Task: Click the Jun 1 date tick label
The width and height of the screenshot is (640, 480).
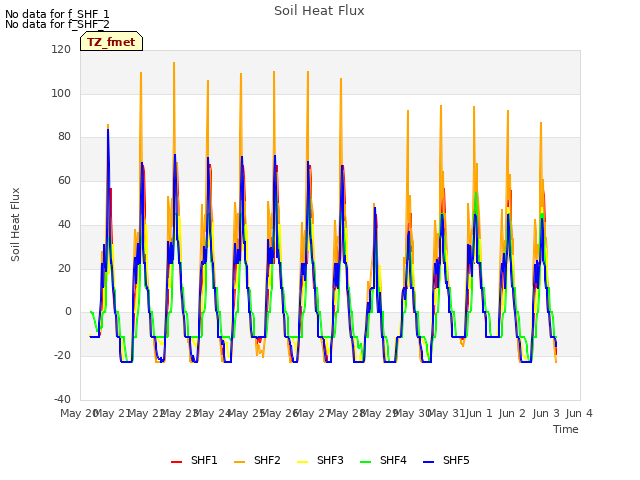Action: [479, 413]
